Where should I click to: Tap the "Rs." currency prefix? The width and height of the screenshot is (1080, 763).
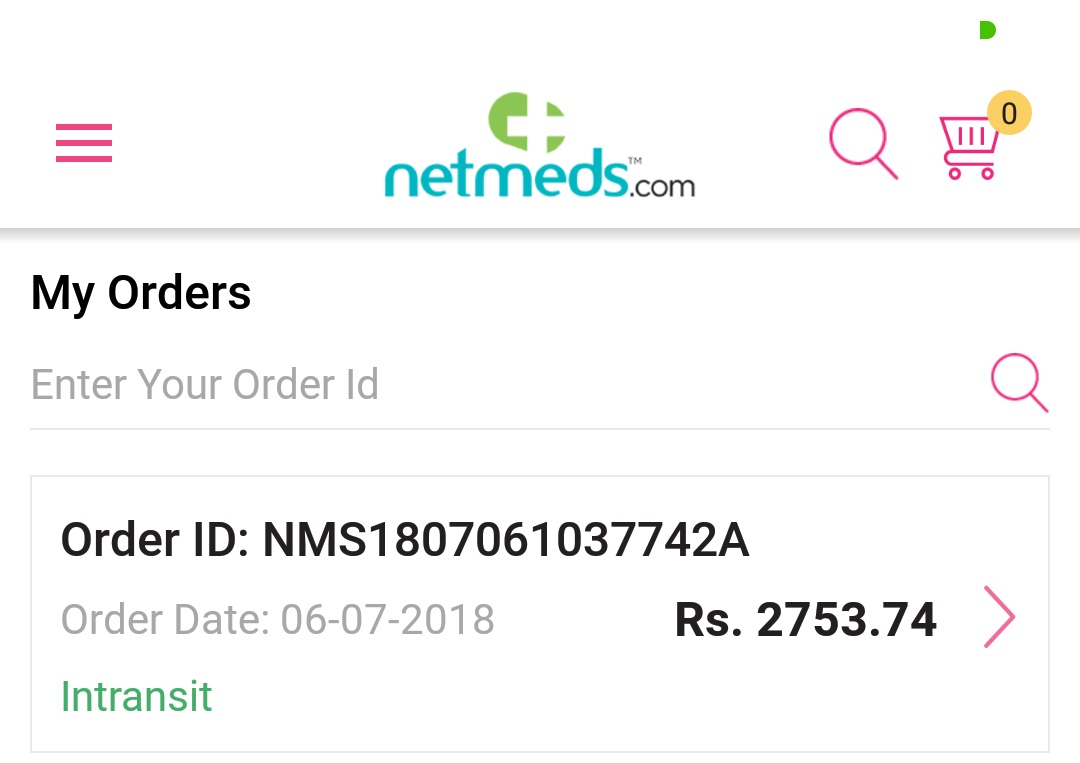click(708, 620)
